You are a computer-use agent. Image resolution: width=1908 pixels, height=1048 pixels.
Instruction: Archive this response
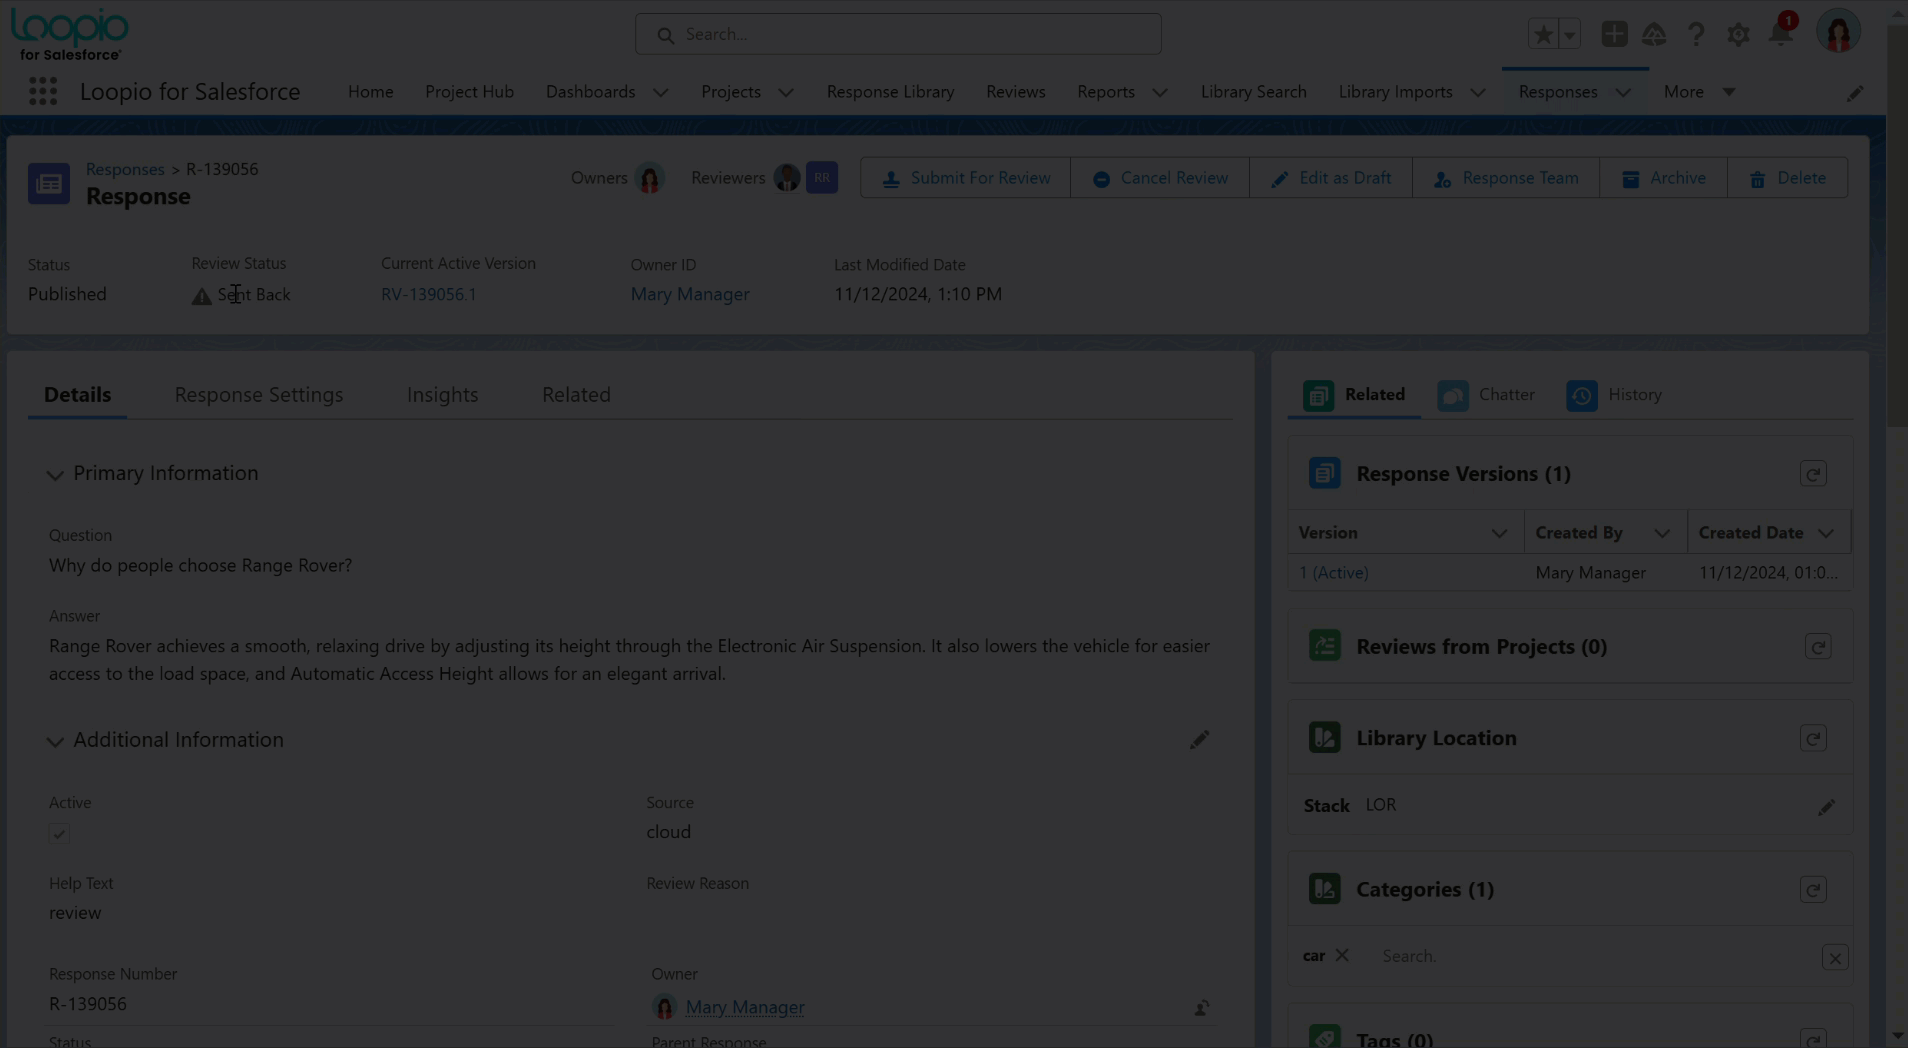pyautogui.click(x=1663, y=178)
